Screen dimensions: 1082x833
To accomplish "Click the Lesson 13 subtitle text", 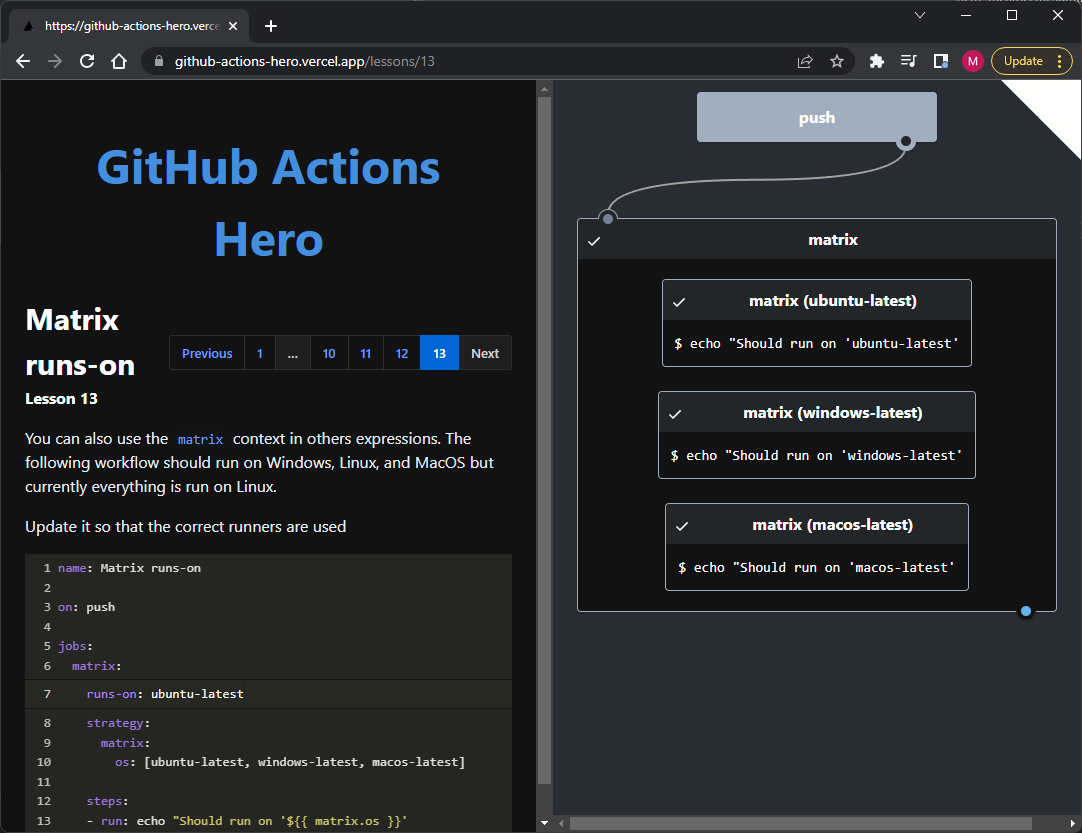I will click(61, 399).
